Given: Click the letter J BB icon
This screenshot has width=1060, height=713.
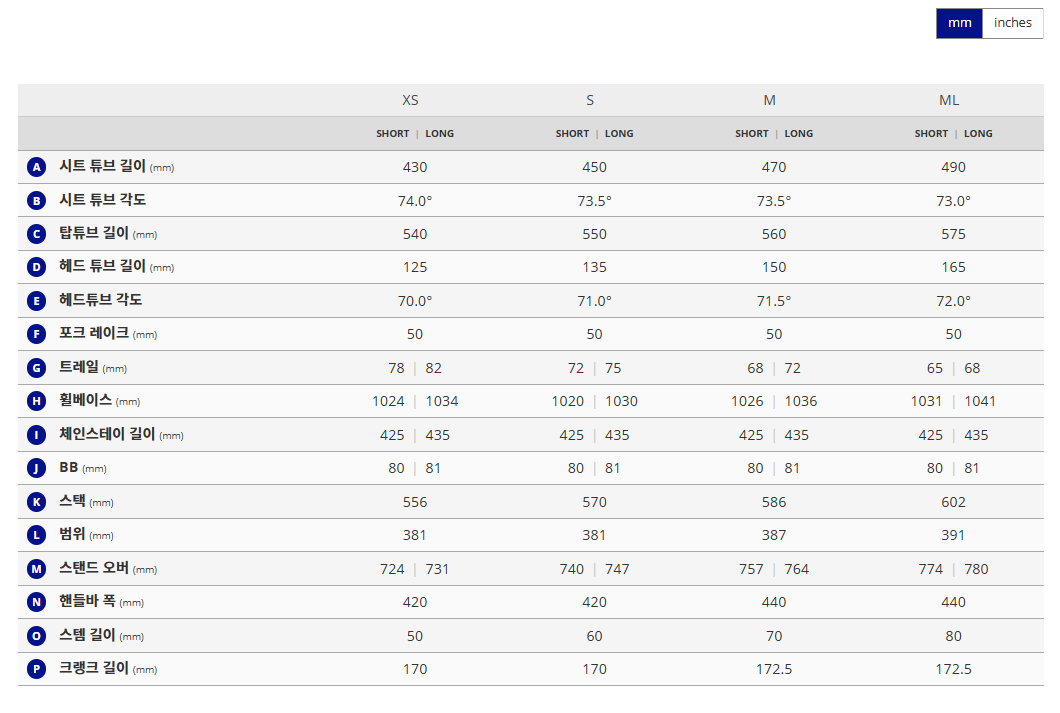Looking at the screenshot, I should pyautogui.click(x=37, y=468).
